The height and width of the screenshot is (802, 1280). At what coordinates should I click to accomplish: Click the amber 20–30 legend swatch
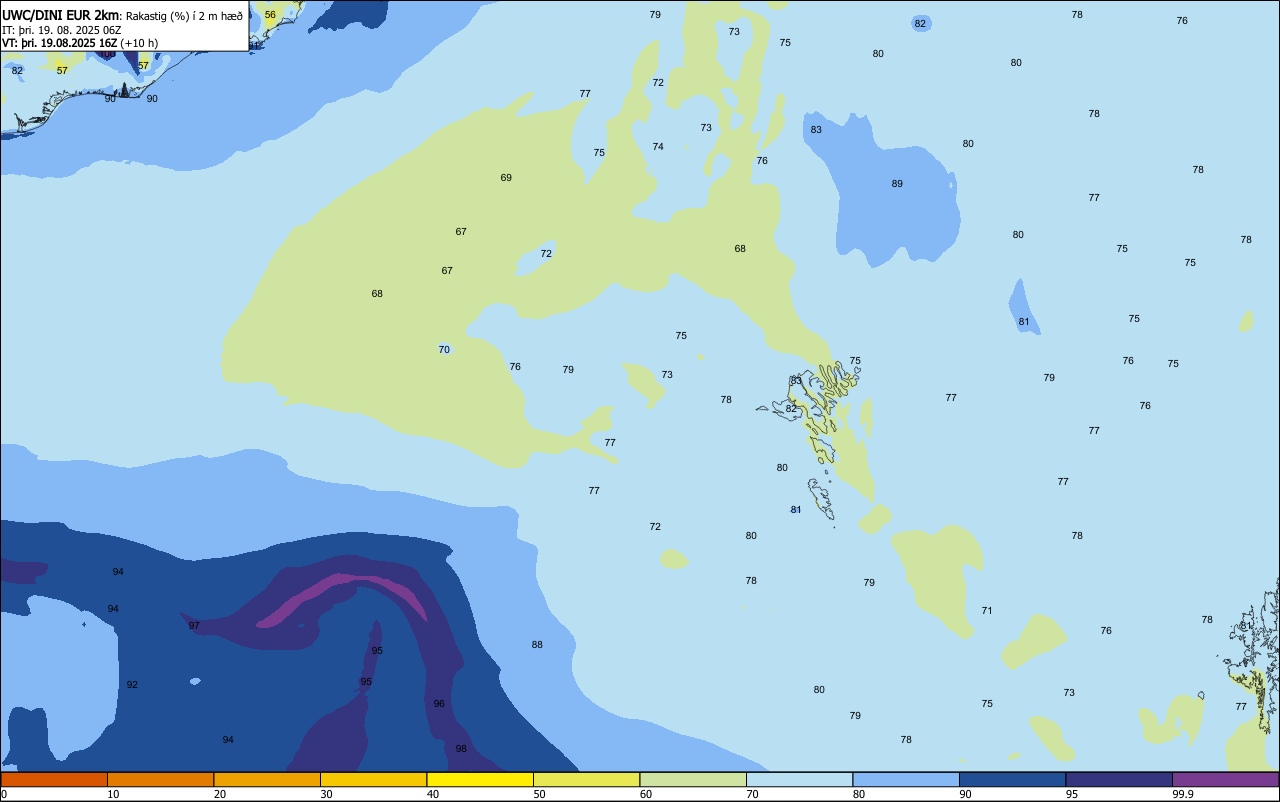pos(267,780)
